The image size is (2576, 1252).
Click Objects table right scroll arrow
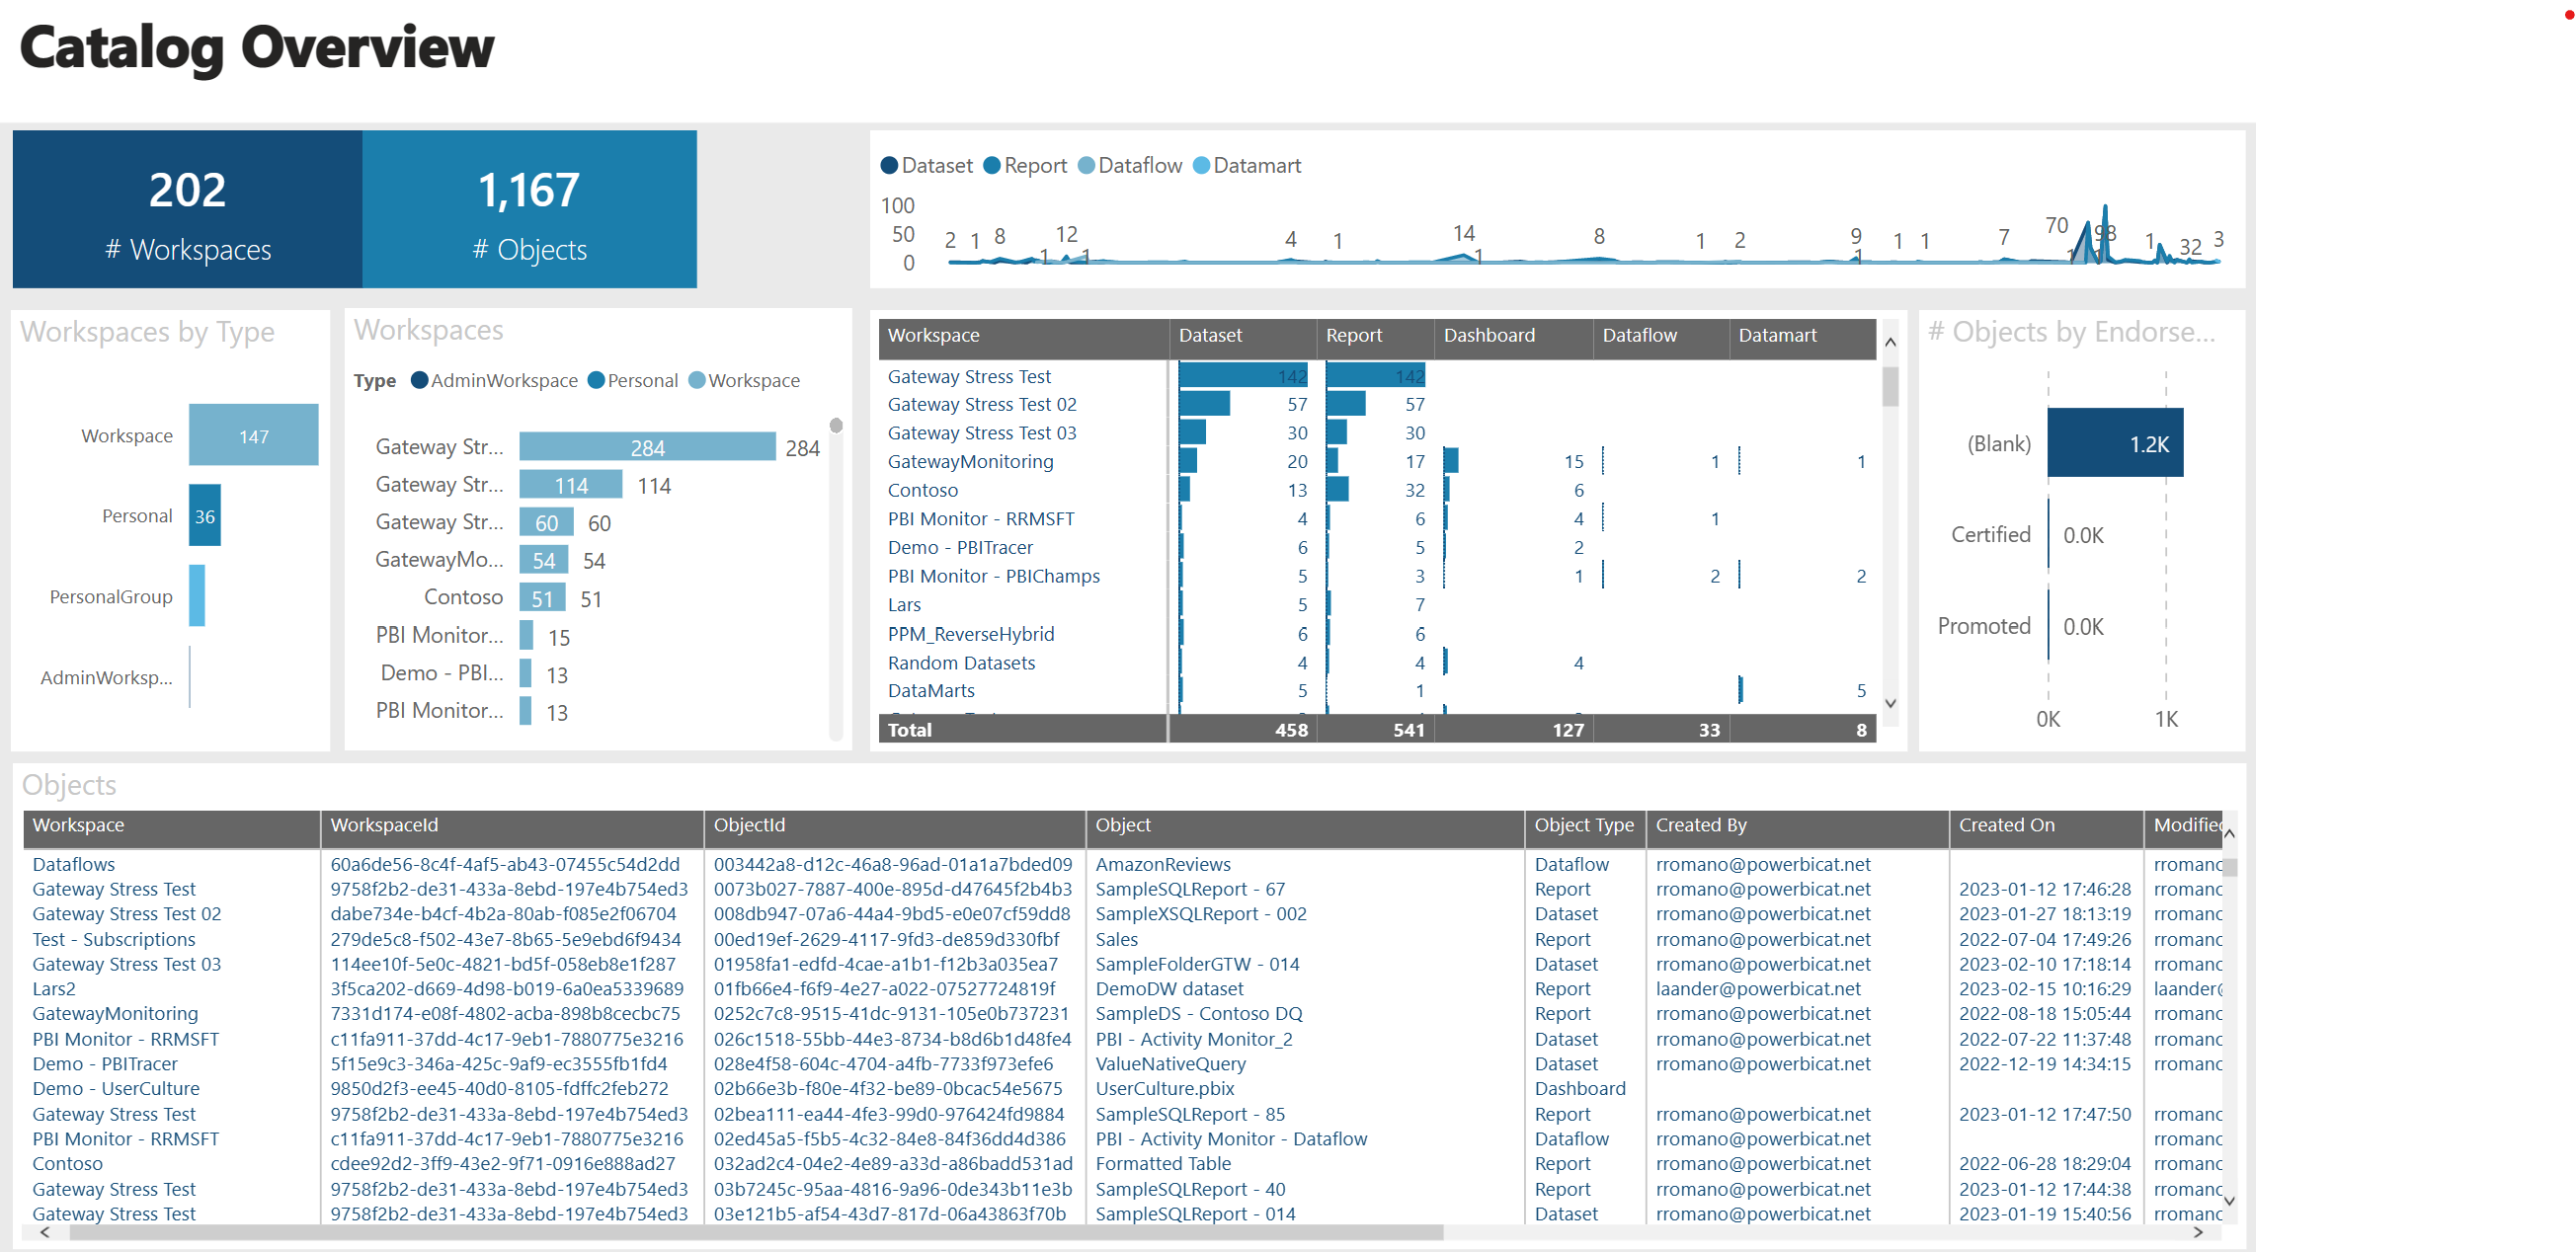pyautogui.click(x=2197, y=1232)
